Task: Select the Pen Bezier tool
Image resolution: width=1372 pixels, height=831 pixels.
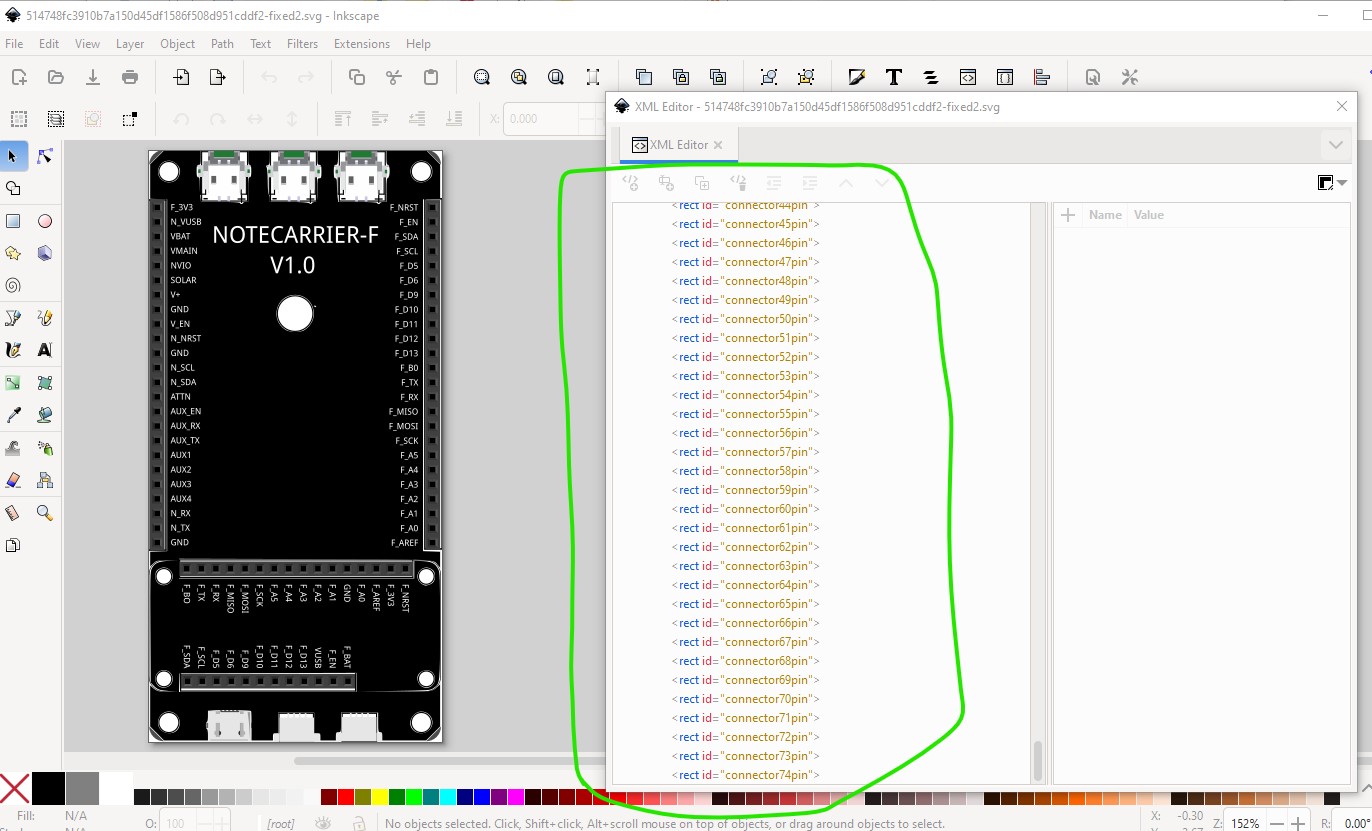Action: click(13, 318)
